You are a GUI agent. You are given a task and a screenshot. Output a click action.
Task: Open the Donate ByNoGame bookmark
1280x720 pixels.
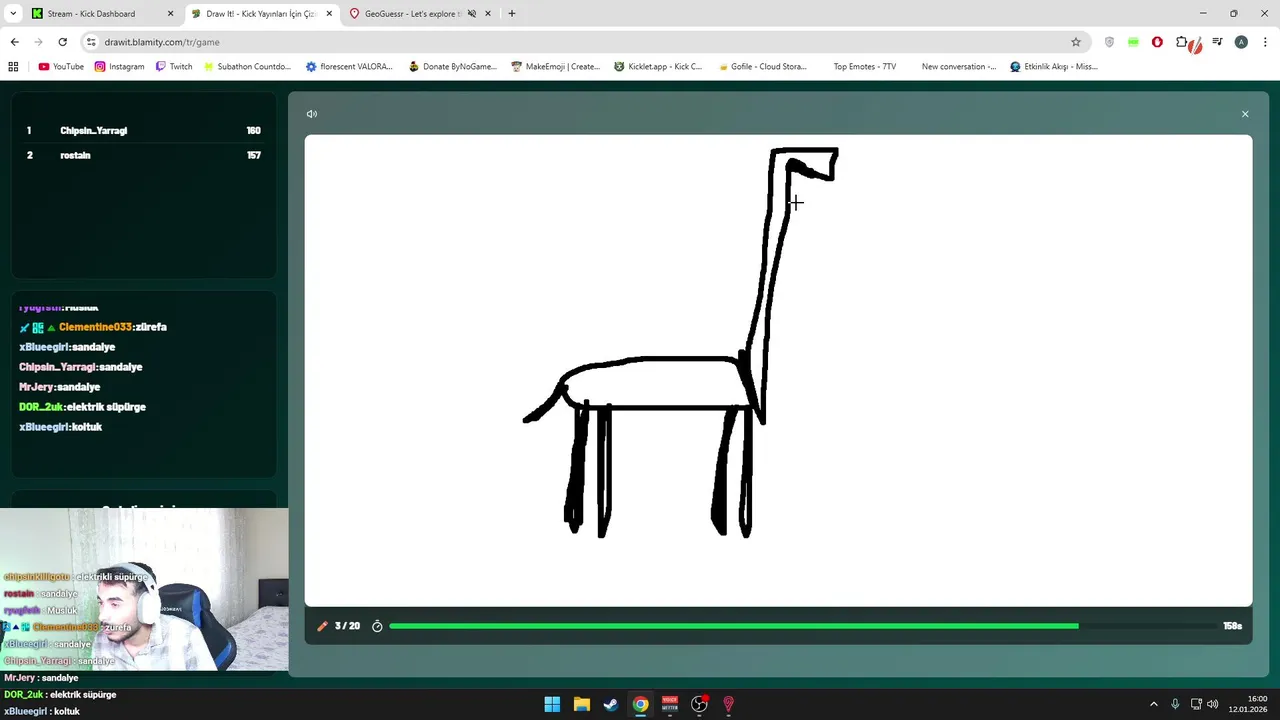452,67
